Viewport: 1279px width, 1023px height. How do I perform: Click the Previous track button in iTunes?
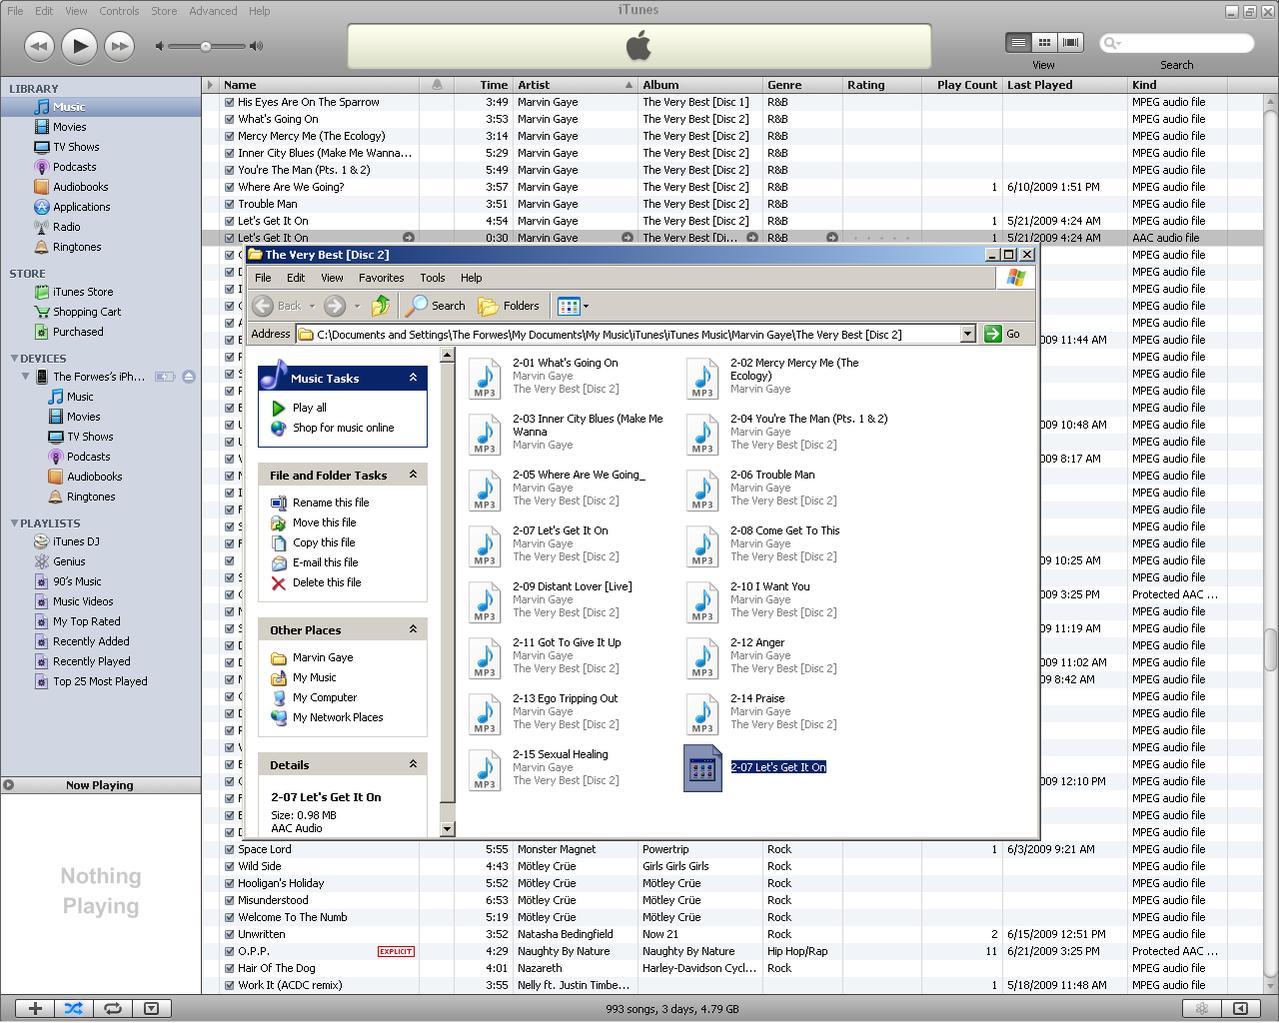[39, 45]
